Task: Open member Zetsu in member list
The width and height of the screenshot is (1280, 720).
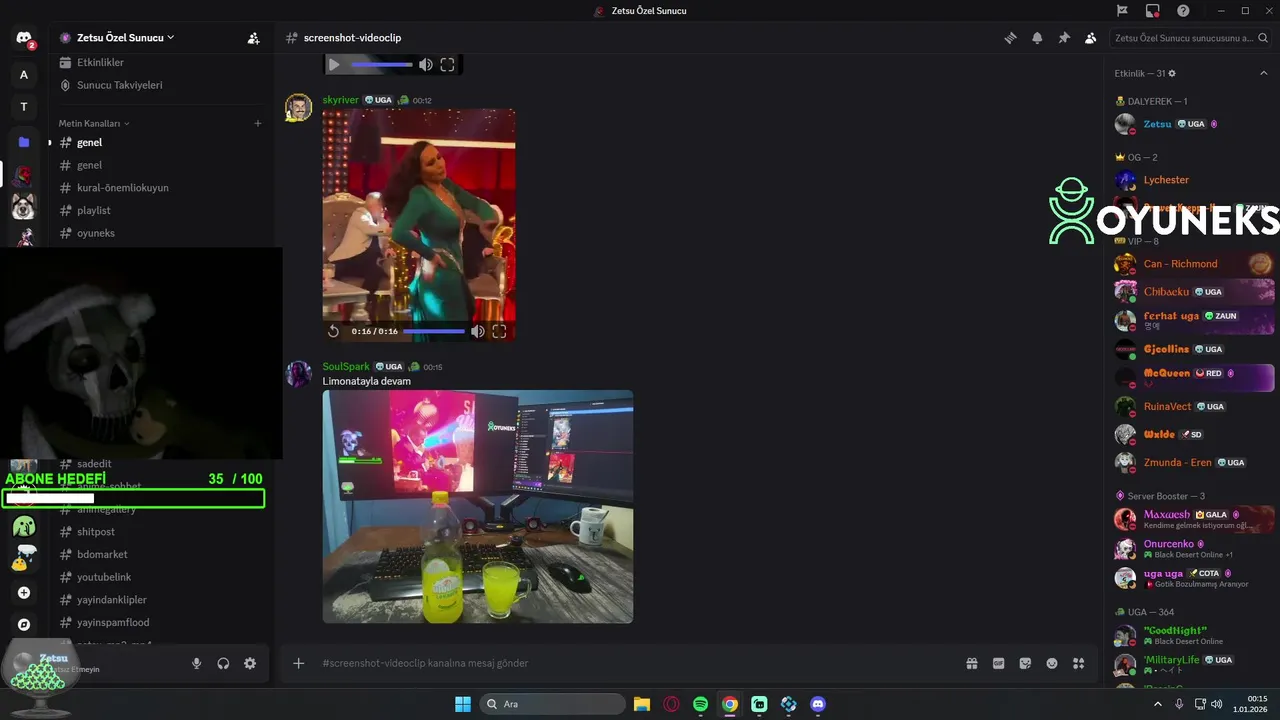Action: 1157,124
